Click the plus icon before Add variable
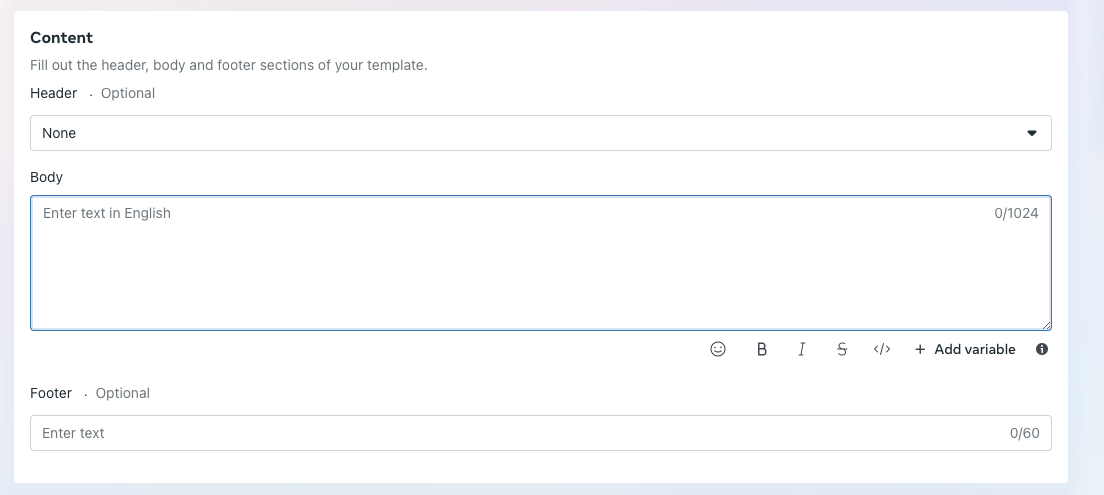Image resolution: width=1104 pixels, height=495 pixels. 920,349
